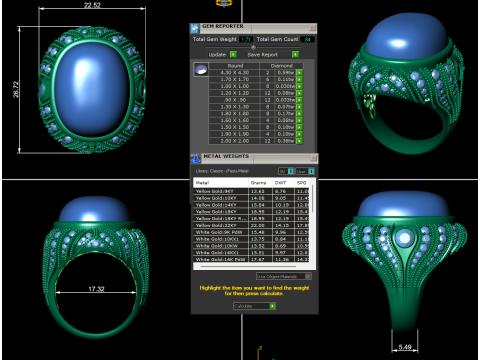Select the Yellow Gold:10KY row
The height and width of the screenshot is (360, 480).
point(251,198)
